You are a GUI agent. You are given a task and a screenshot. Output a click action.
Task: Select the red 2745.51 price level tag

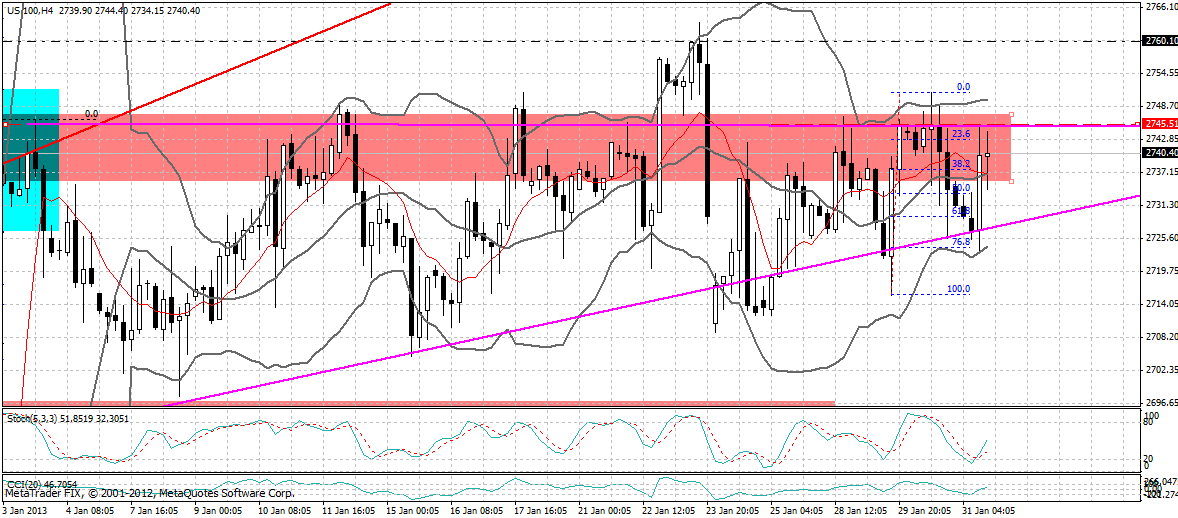click(1158, 123)
